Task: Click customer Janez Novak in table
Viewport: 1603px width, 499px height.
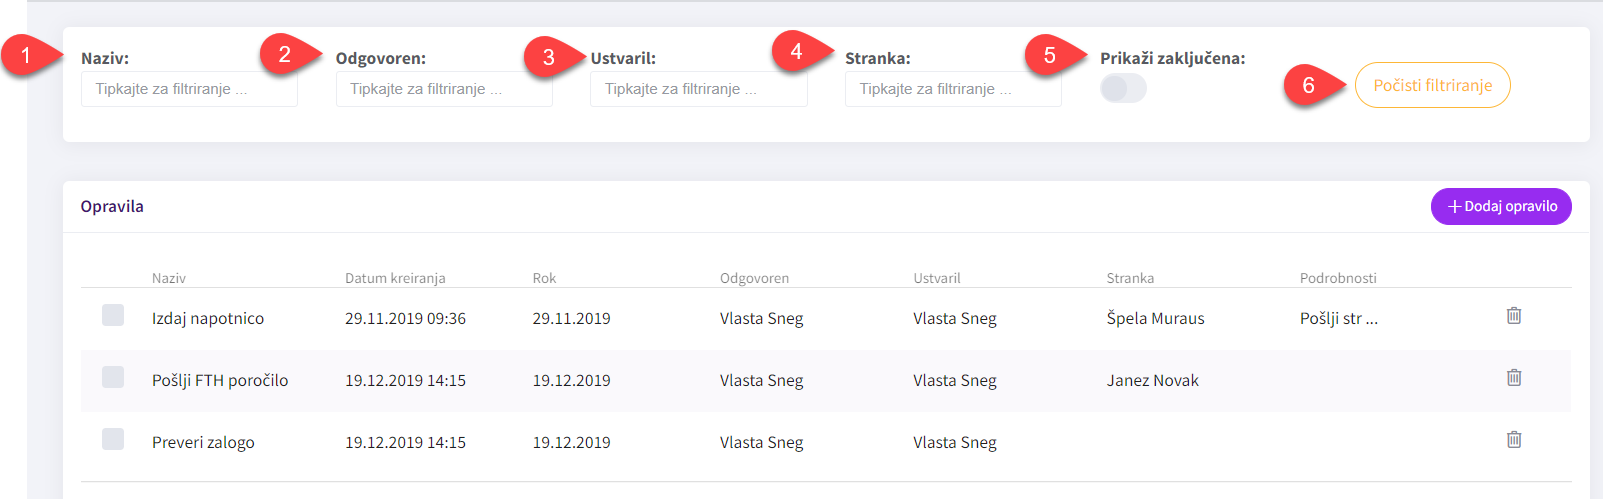Action: pos(1152,381)
